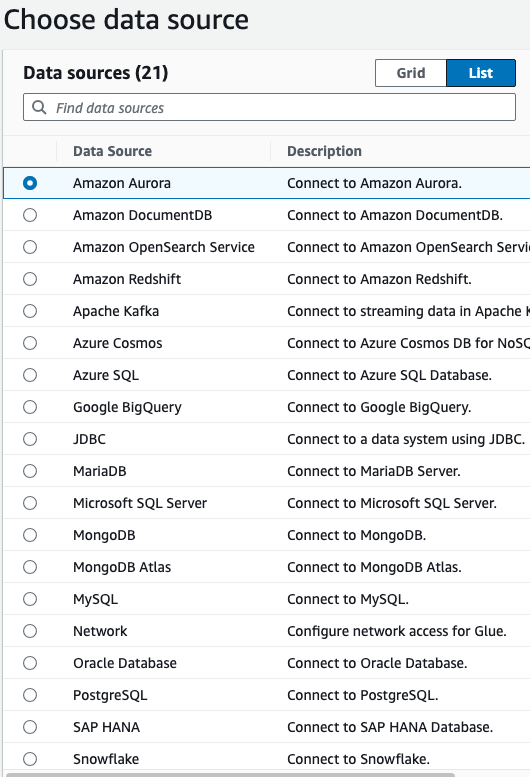Click 'Snowflake' in the Data Source column

click(106, 759)
